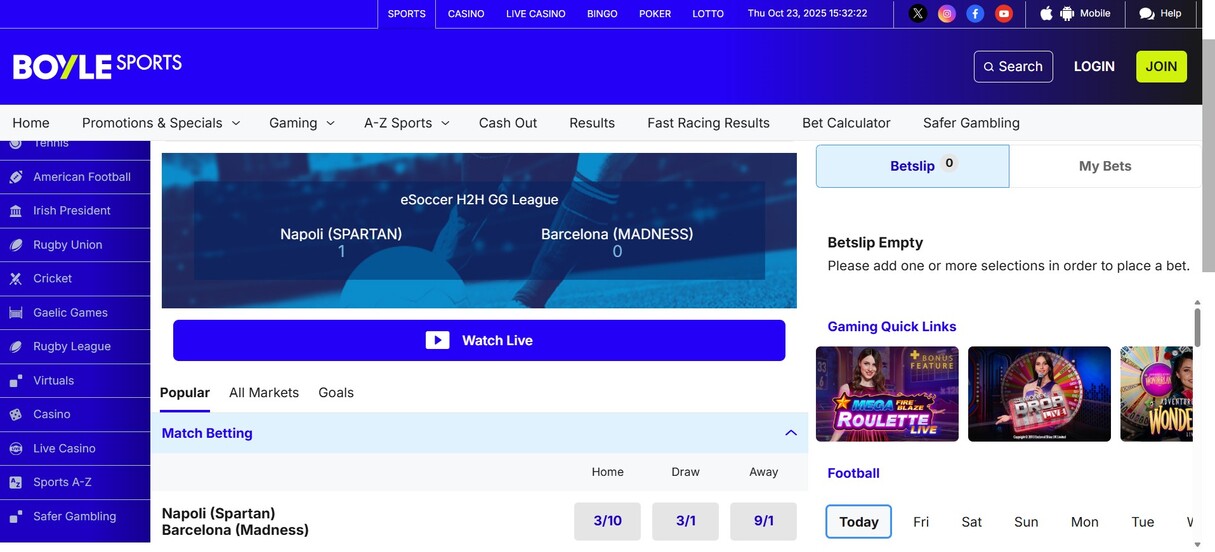Click the Apple mobile app icon

coord(1046,13)
